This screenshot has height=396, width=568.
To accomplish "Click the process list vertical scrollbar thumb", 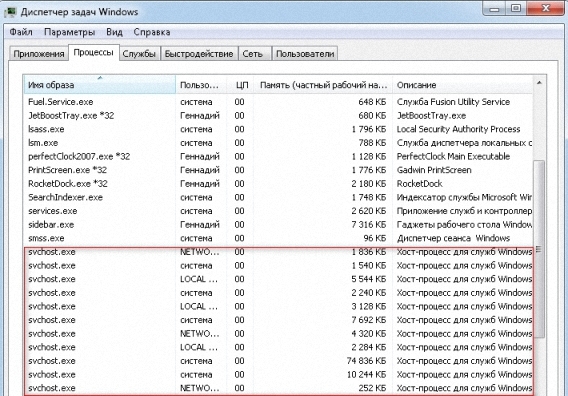I will (x=539, y=249).
